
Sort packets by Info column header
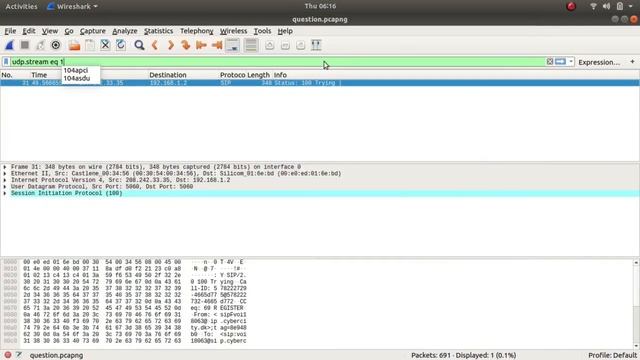(280, 75)
